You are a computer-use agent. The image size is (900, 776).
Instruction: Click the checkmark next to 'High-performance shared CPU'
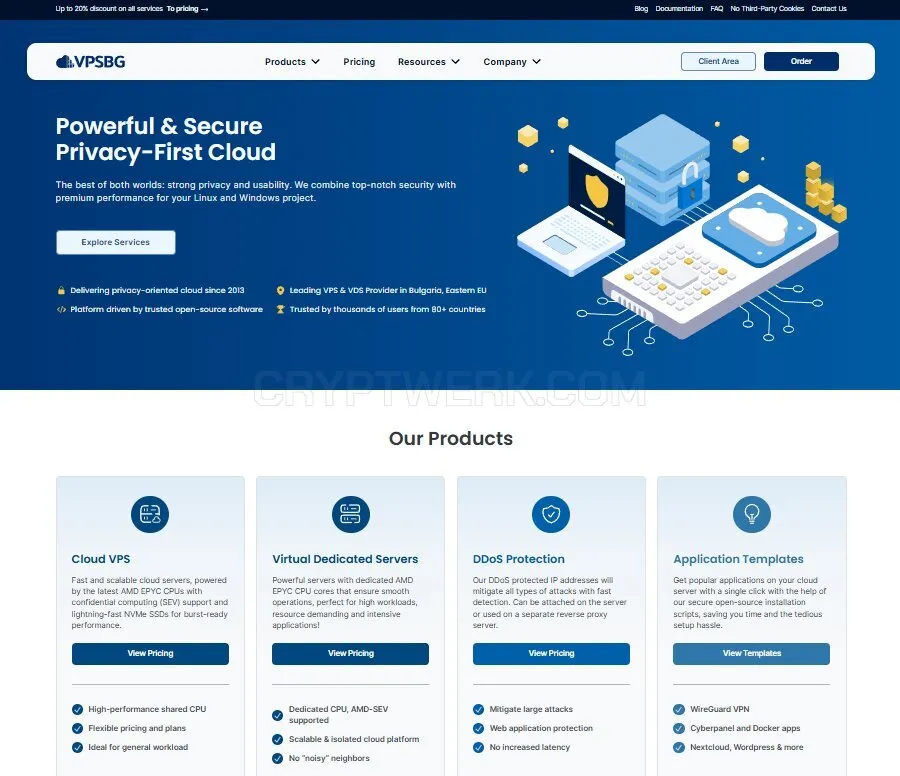click(x=77, y=709)
